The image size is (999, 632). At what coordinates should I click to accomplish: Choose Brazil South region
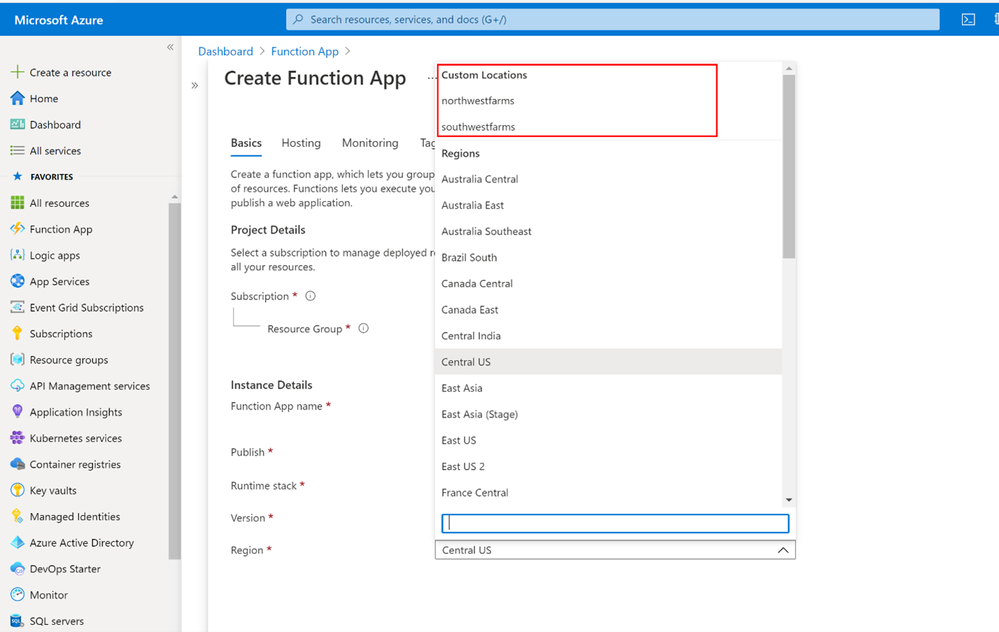click(608, 257)
